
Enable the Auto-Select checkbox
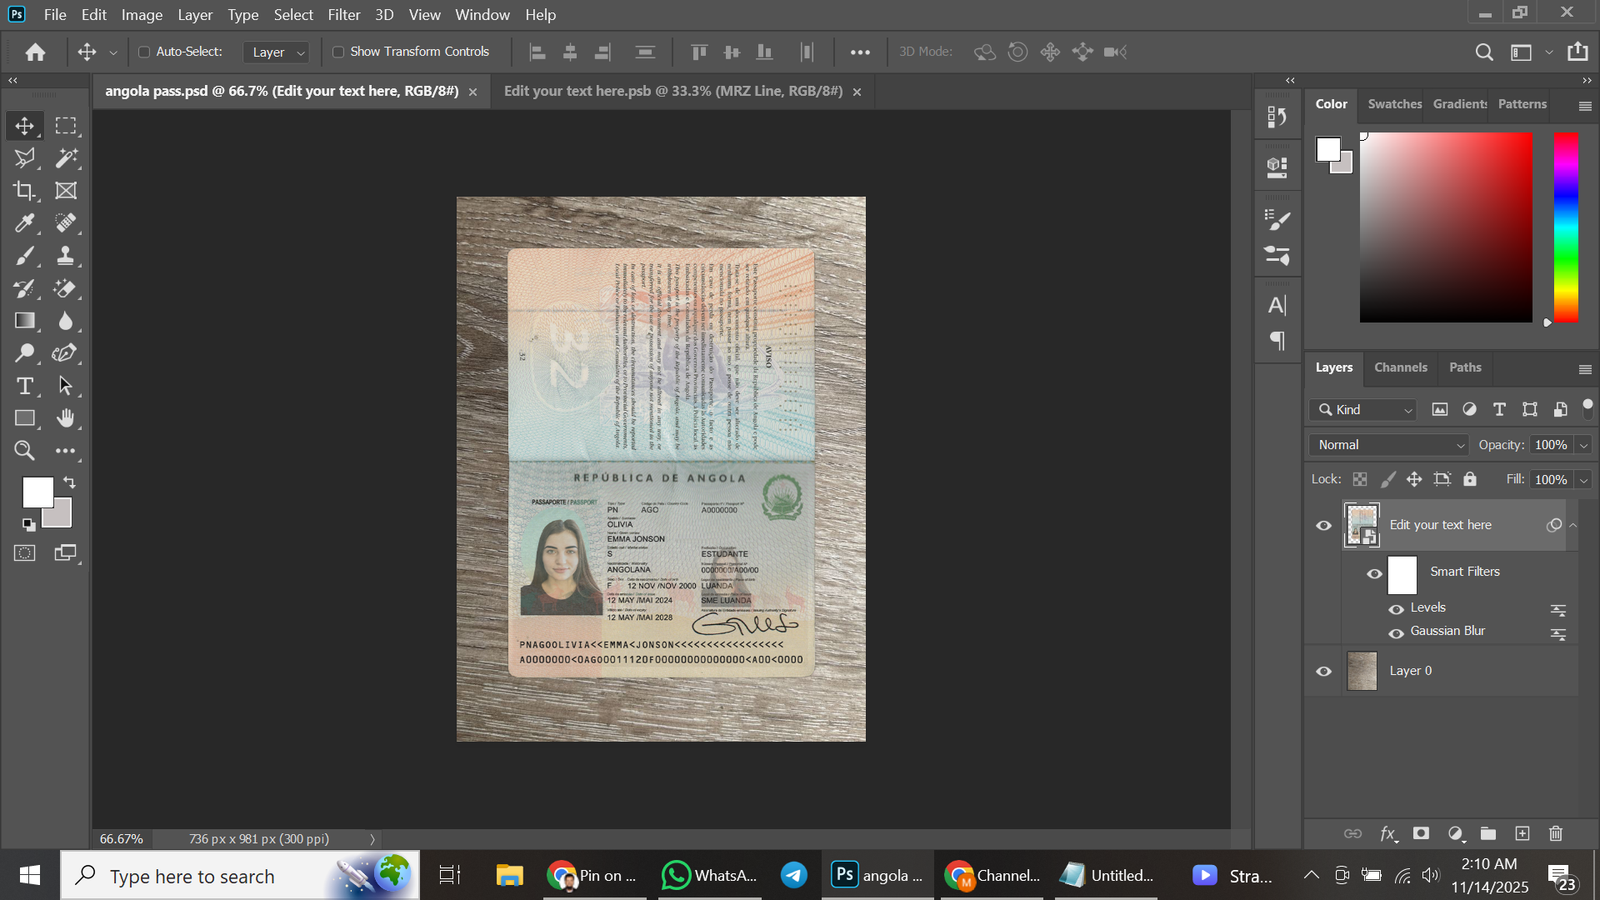click(x=144, y=52)
